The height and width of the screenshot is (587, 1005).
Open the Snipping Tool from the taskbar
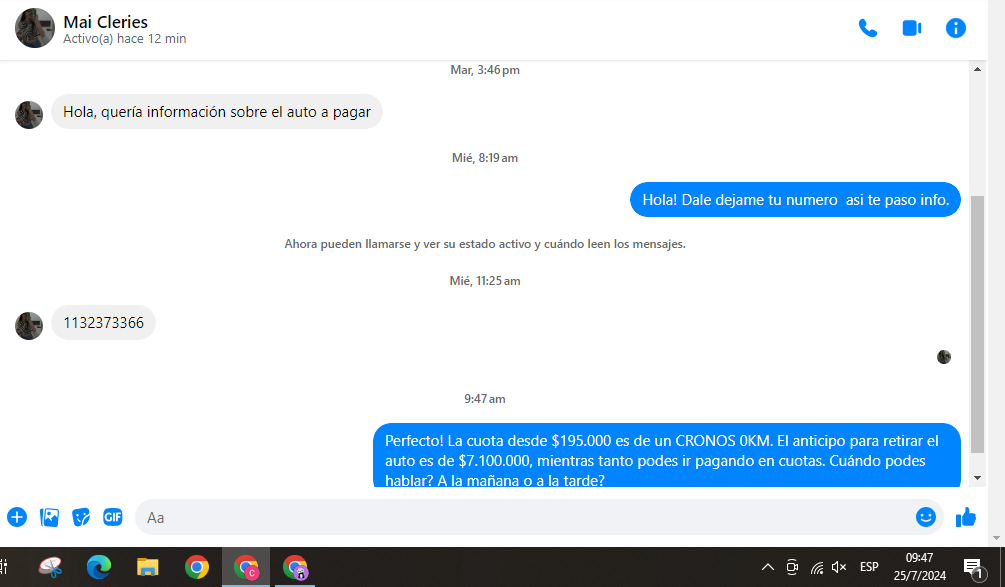click(x=50, y=567)
